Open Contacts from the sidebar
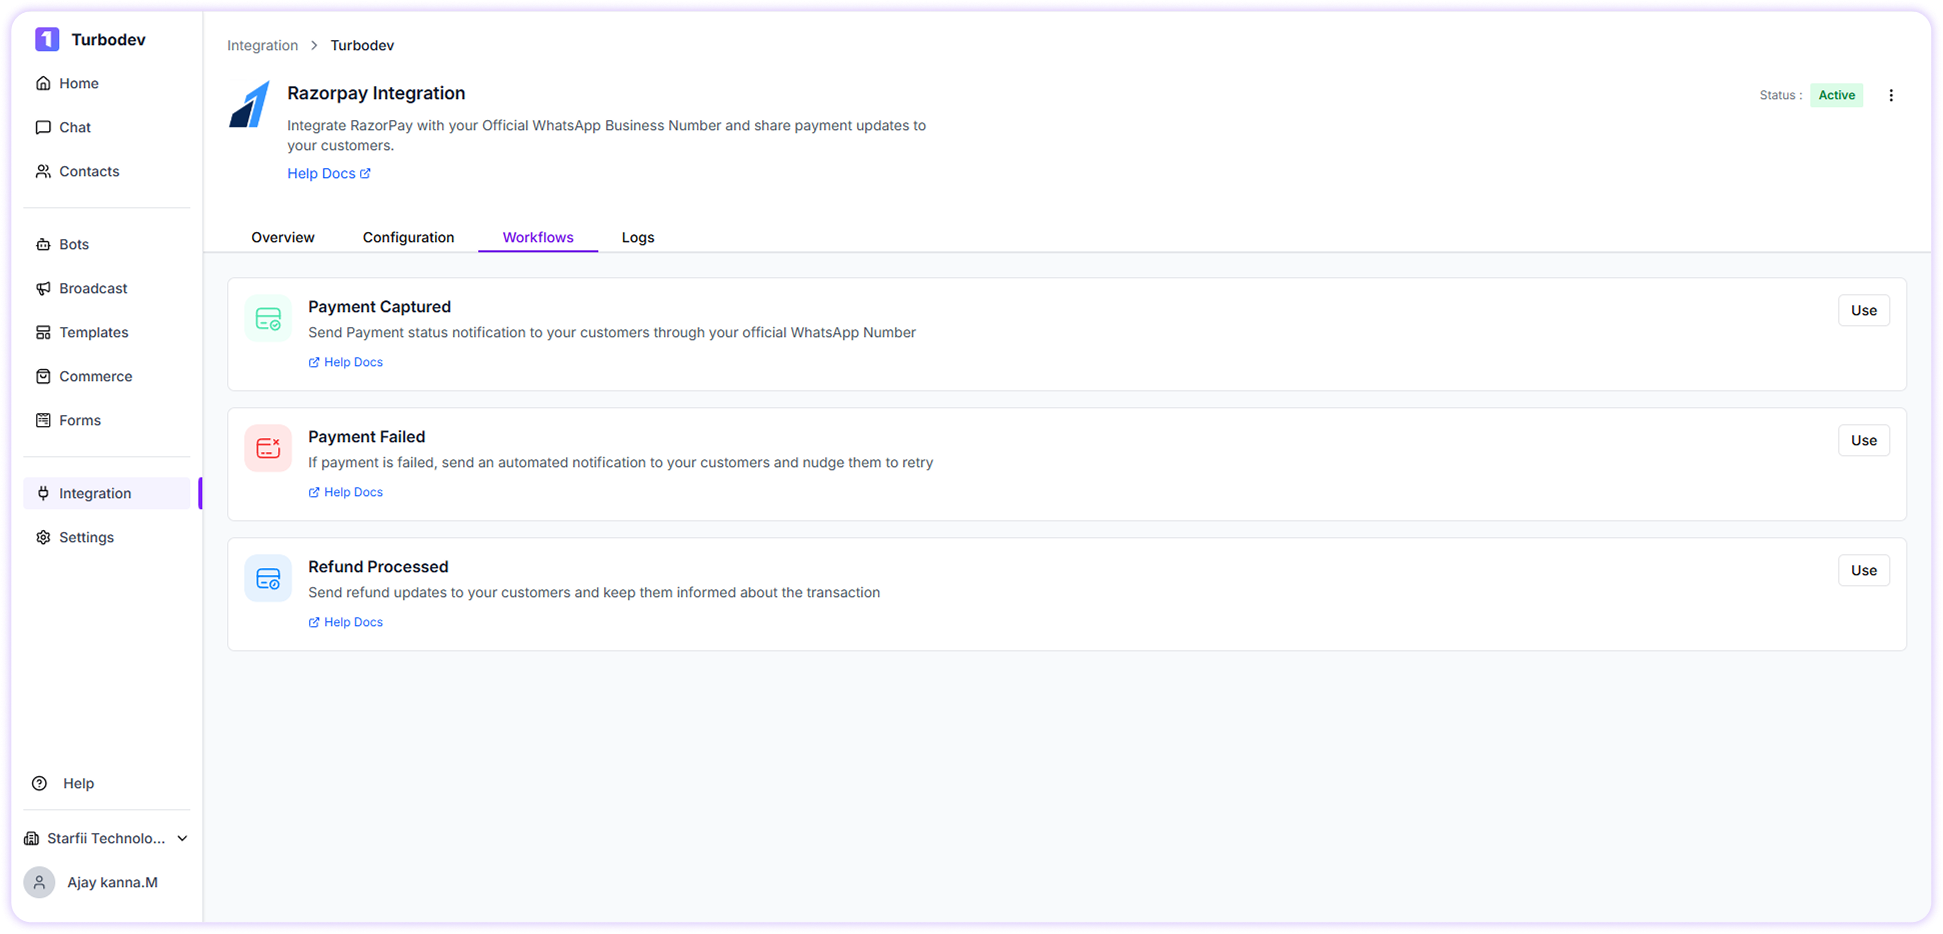This screenshot has width=1943, height=934. (x=43, y=171)
